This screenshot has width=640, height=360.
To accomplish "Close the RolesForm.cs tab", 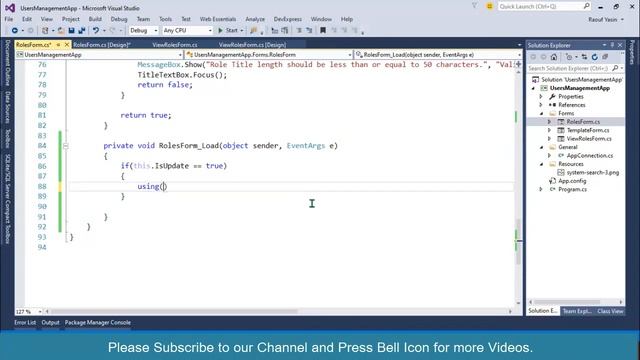I will tap(67, 44).
